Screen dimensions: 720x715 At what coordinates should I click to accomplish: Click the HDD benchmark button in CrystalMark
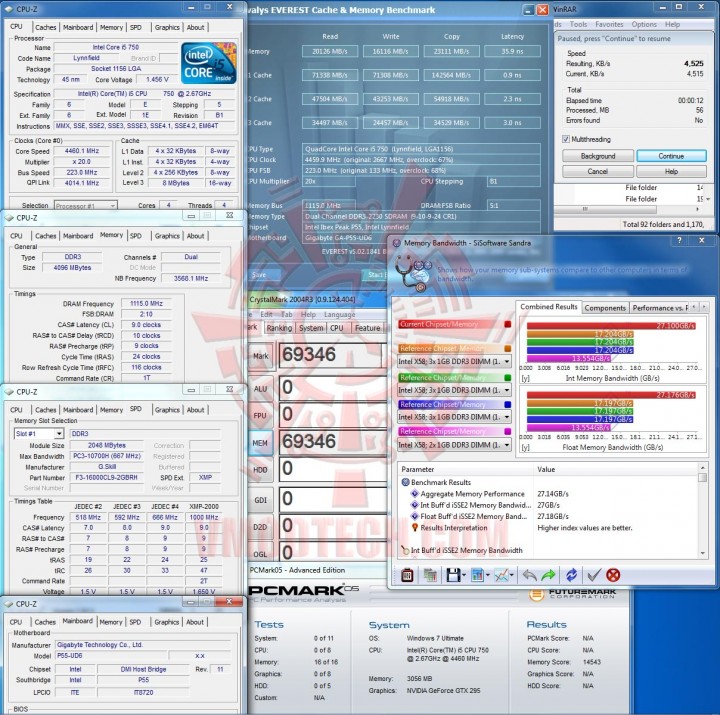(x=260, y=470)
